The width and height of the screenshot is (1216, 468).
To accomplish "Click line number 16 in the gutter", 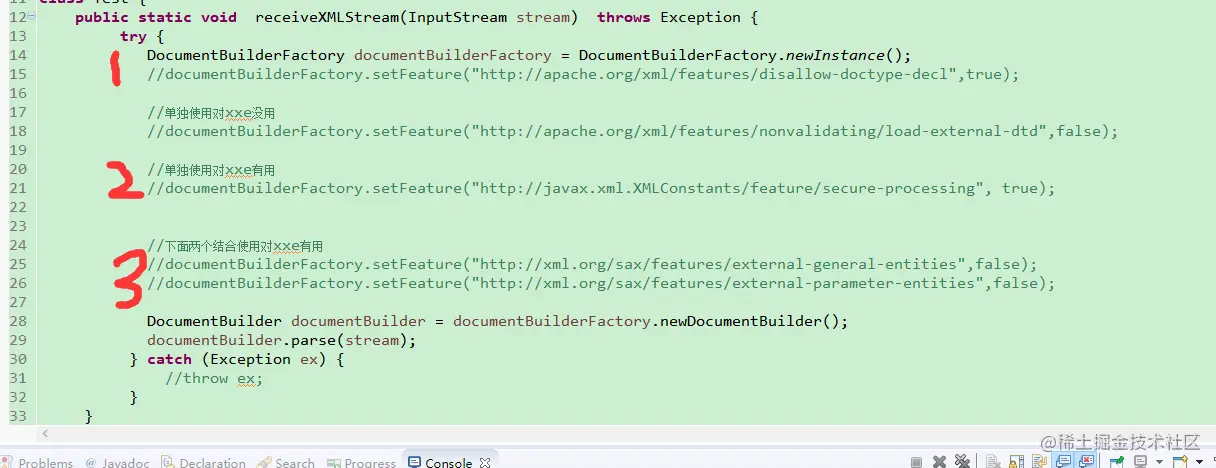I will pos(18,93).
